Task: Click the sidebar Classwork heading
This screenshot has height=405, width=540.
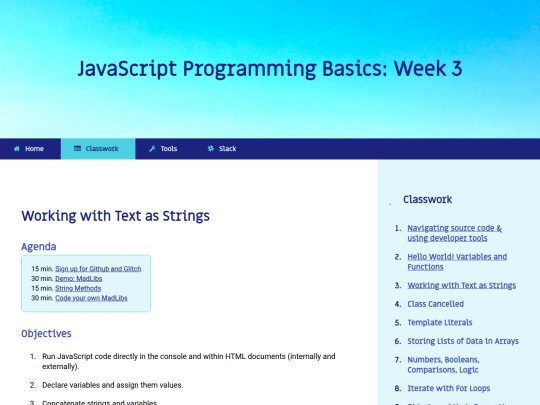Action: point(427,199)
